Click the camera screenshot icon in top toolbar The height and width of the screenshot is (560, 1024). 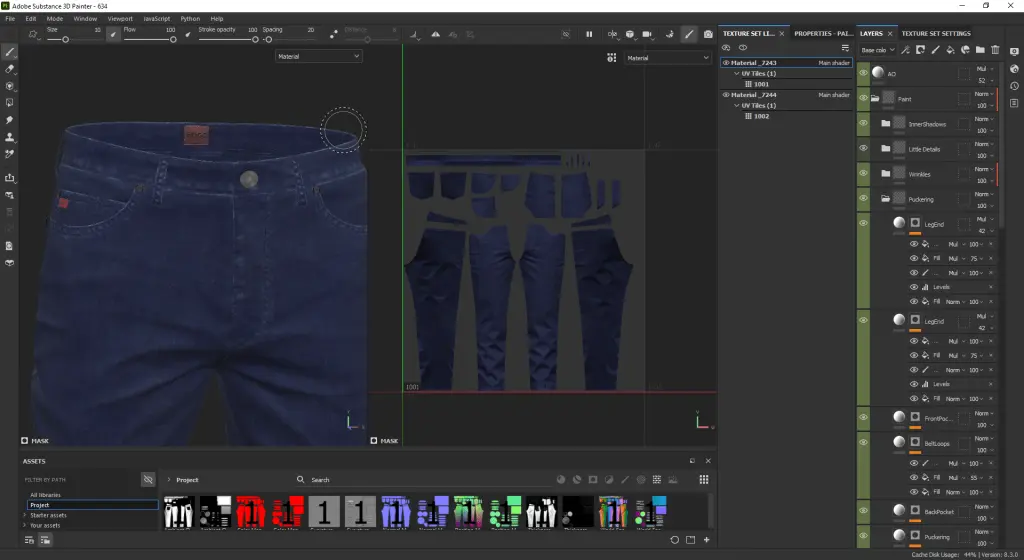(709, 34)
